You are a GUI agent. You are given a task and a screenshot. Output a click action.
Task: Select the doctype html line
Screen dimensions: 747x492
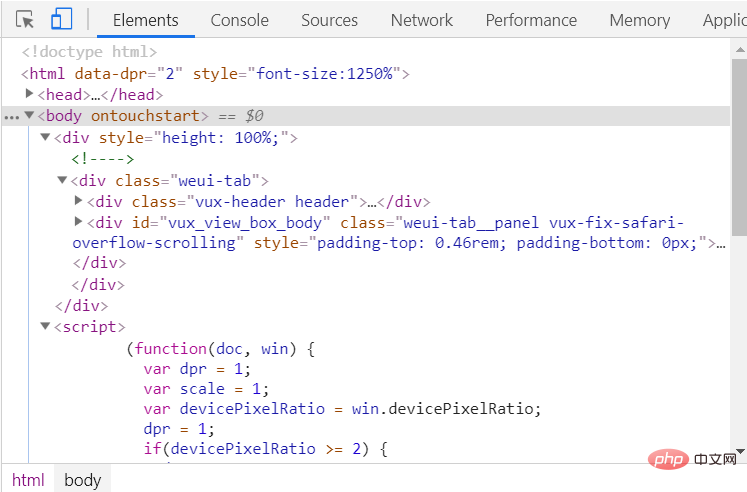pyautogui.click(x=90, y=52)
